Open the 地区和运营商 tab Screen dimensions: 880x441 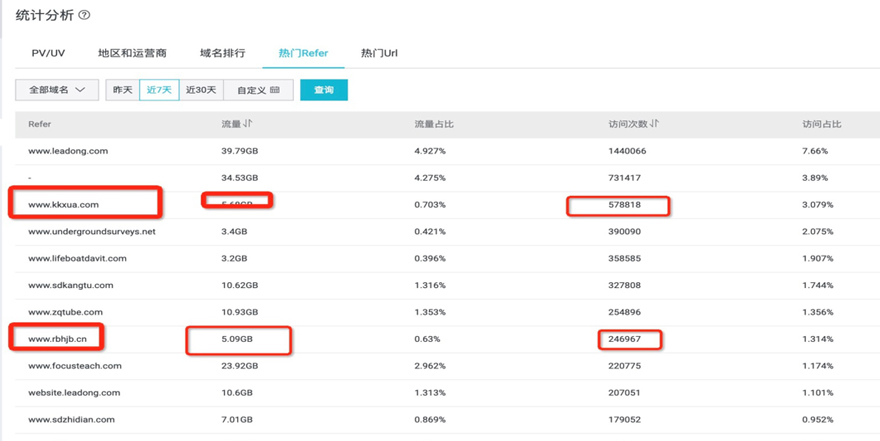(132, 53)
